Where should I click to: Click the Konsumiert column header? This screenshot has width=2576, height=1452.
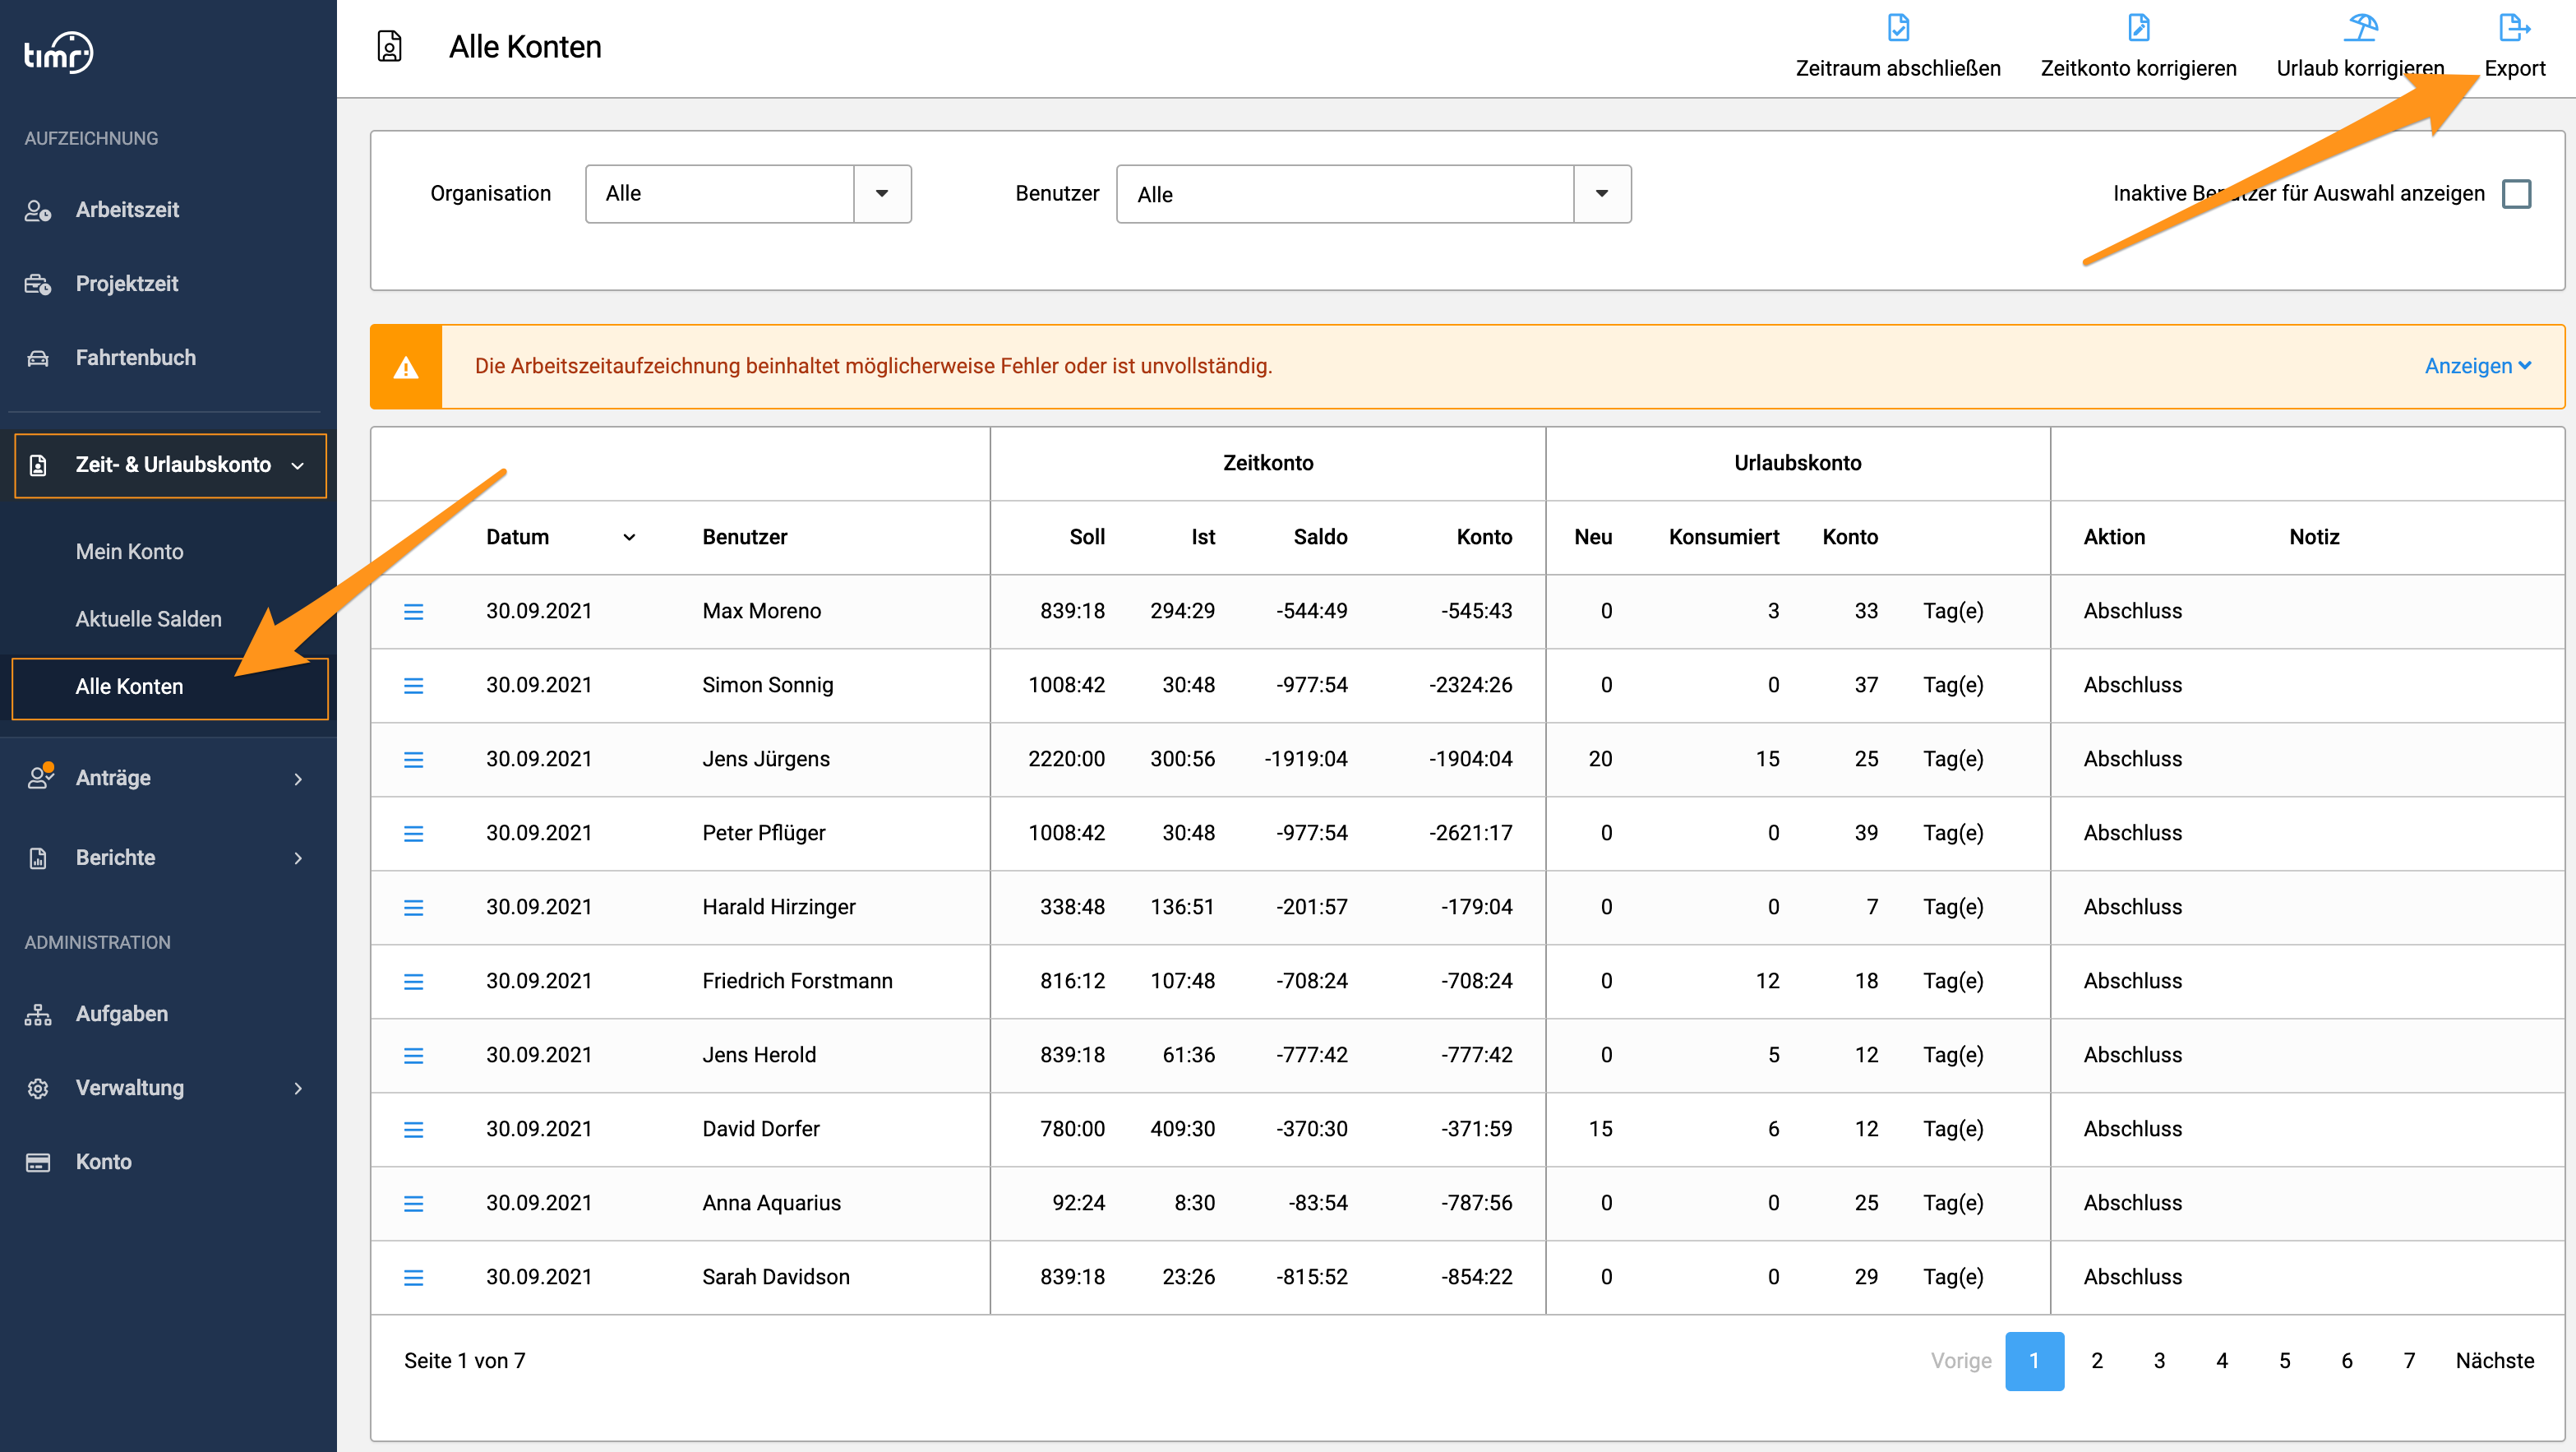click(1723, 537)
